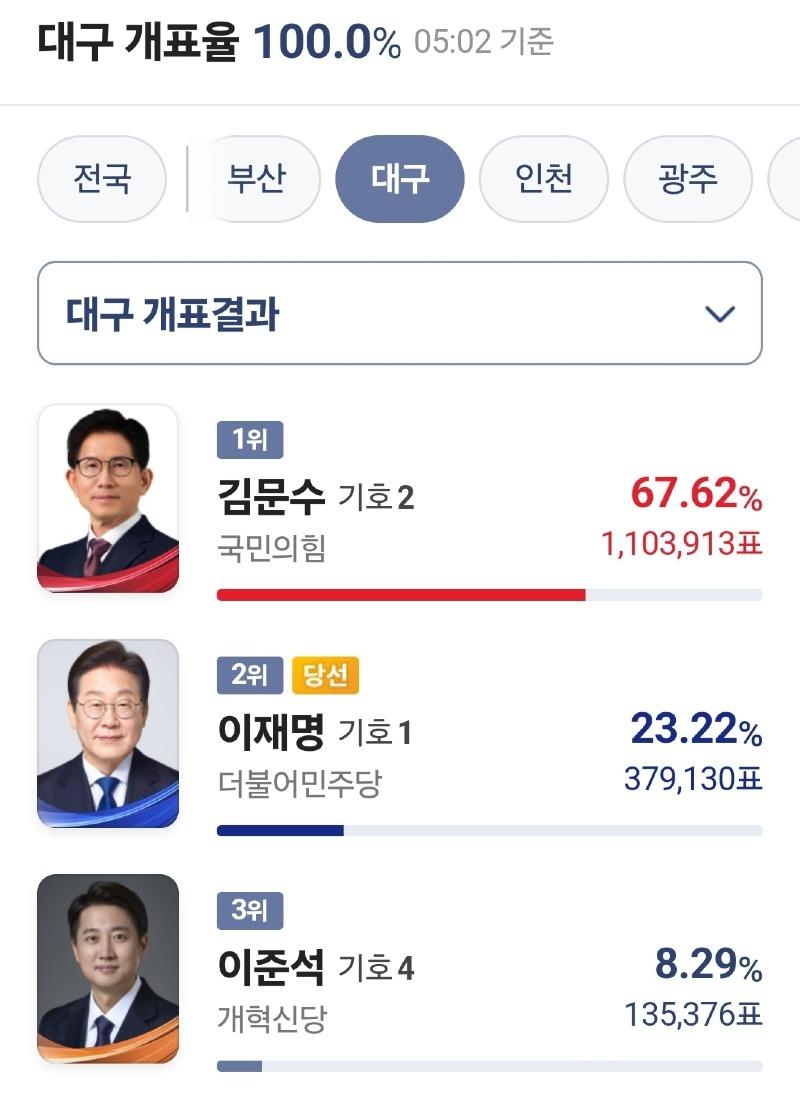Screen dimensions: 800x1094
Task: Click the red 67.62% vote bar
Action: [x=401, y=595]
